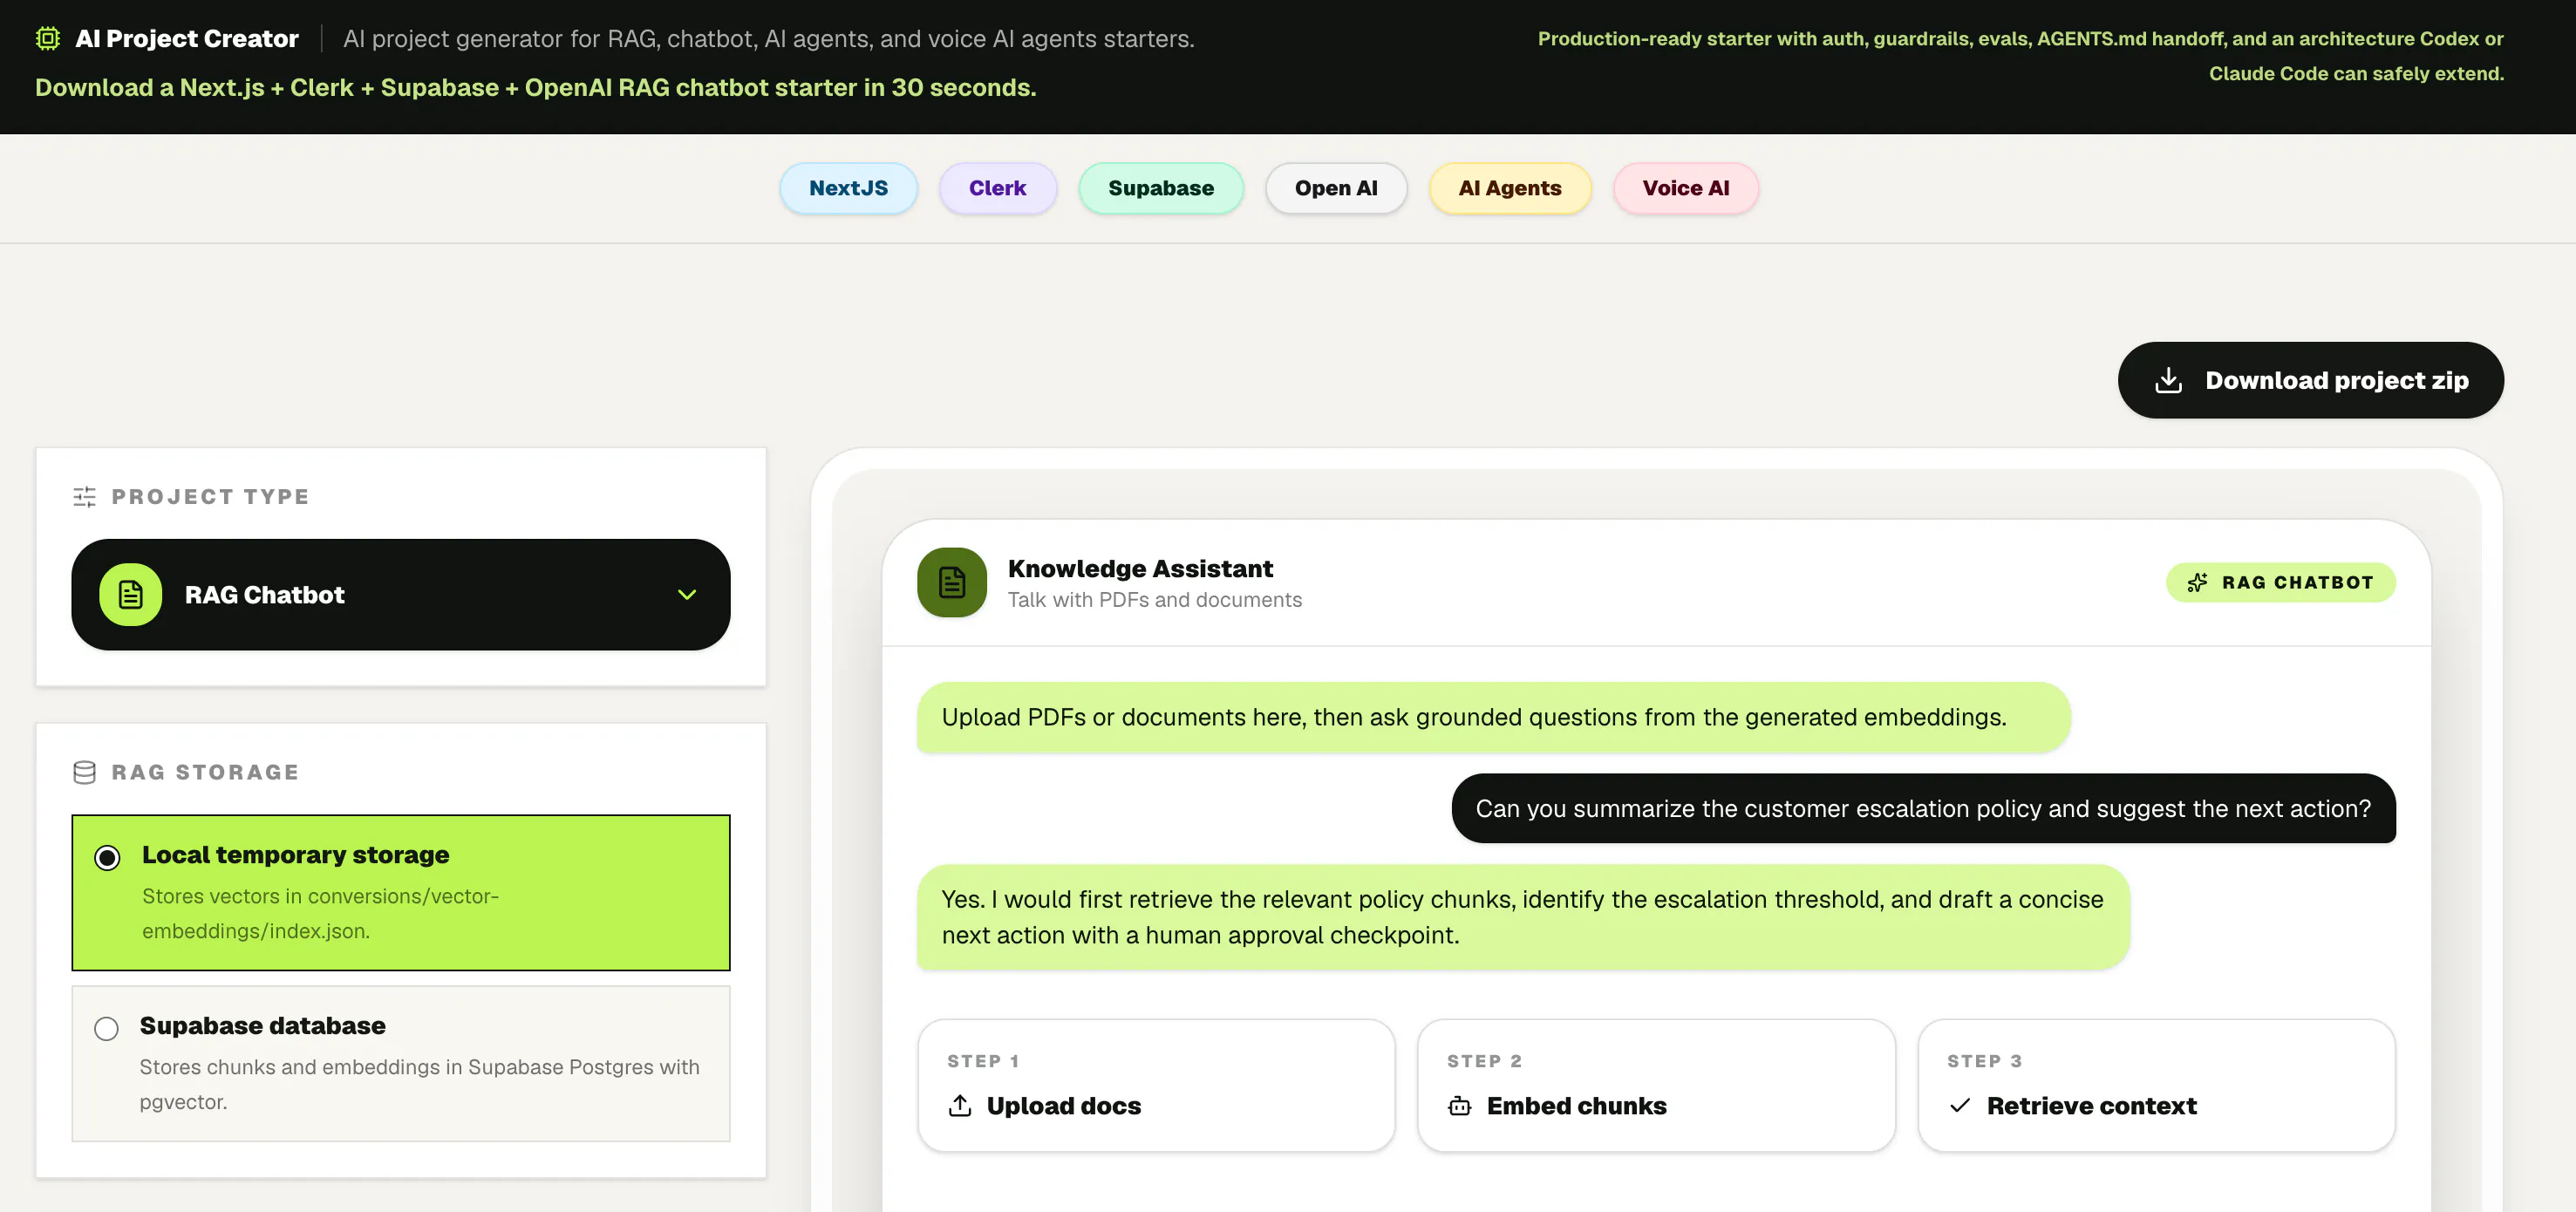Select the Open AI tag pill
The image size is (2576, 1212).
pyautogui.click(x=1336, y=188)
